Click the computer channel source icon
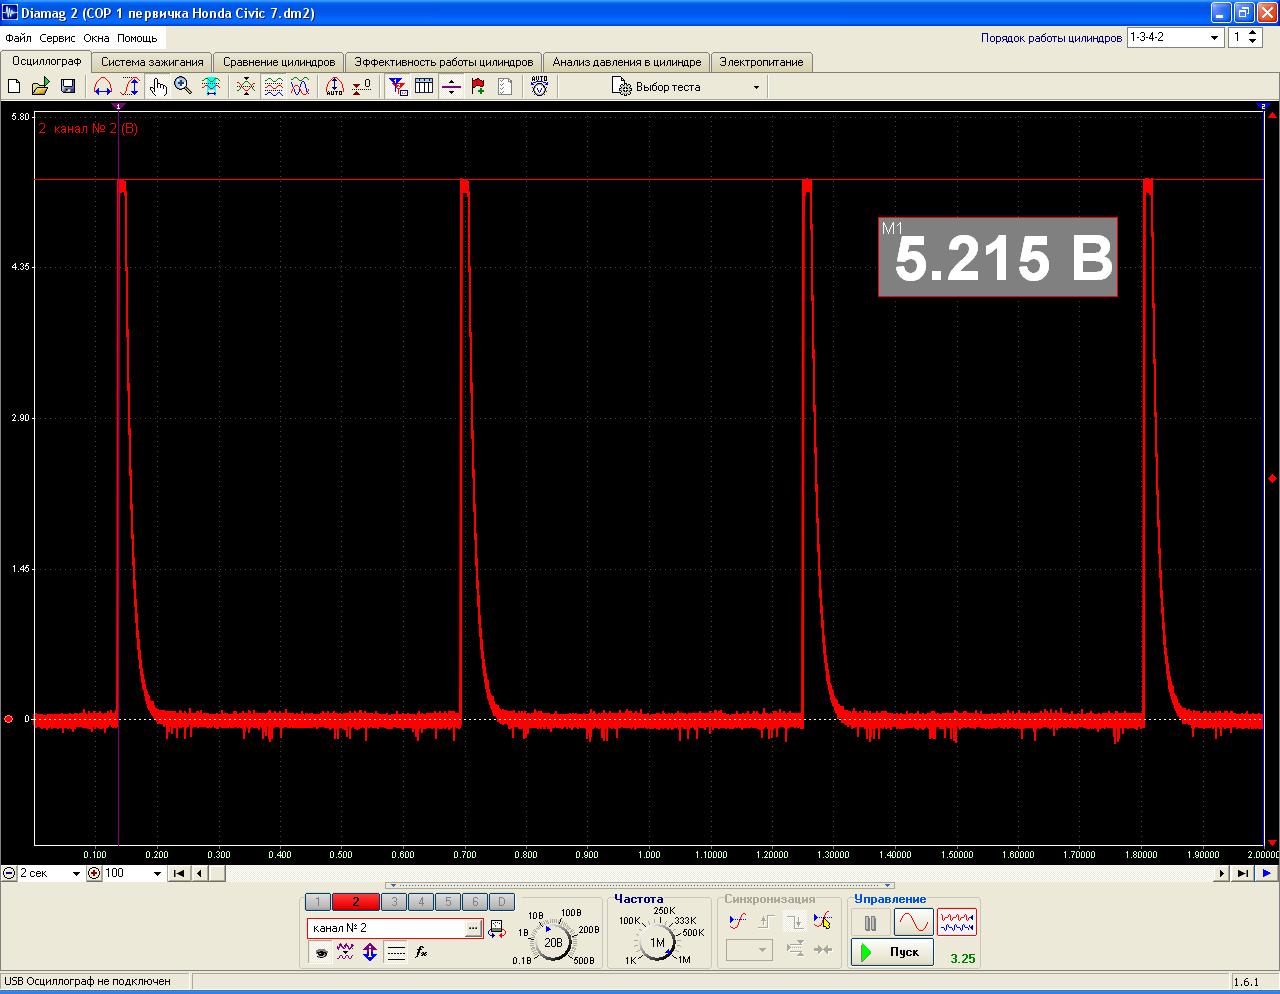This screenshot has height=994, width=1280. tap(497, 929)
